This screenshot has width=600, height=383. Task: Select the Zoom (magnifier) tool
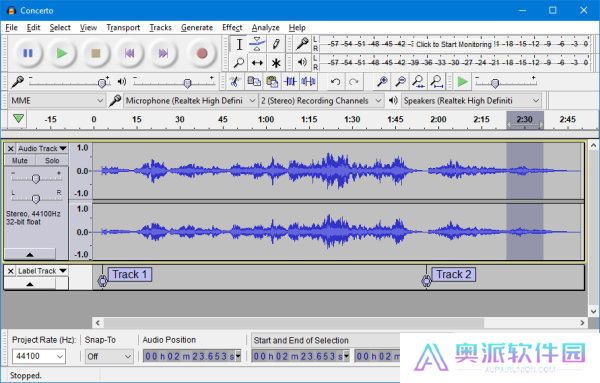[239, 62]
